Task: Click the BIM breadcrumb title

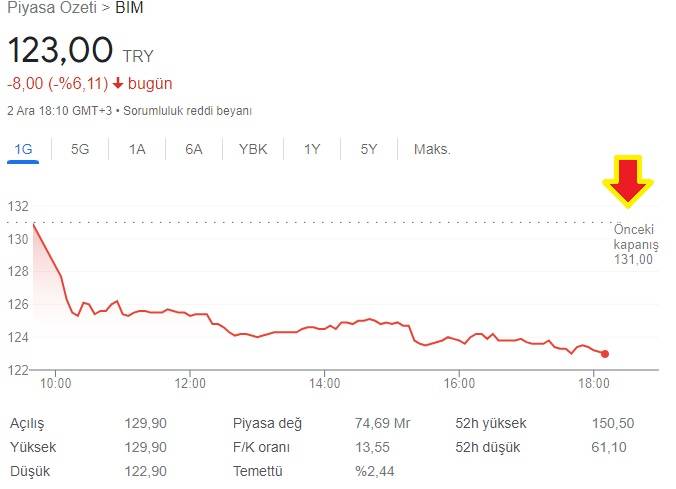Action: (129, 8)
